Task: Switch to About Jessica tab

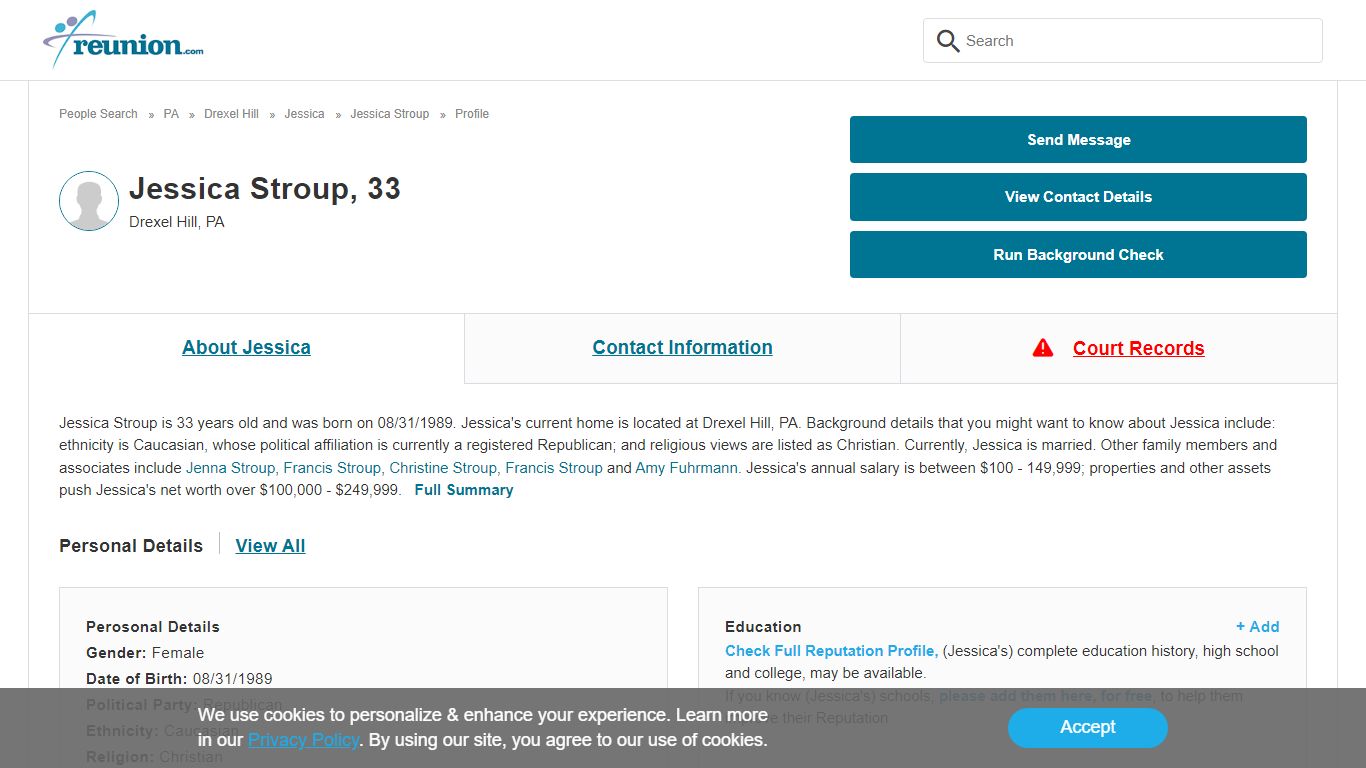Action: click(x=246, y=348)
